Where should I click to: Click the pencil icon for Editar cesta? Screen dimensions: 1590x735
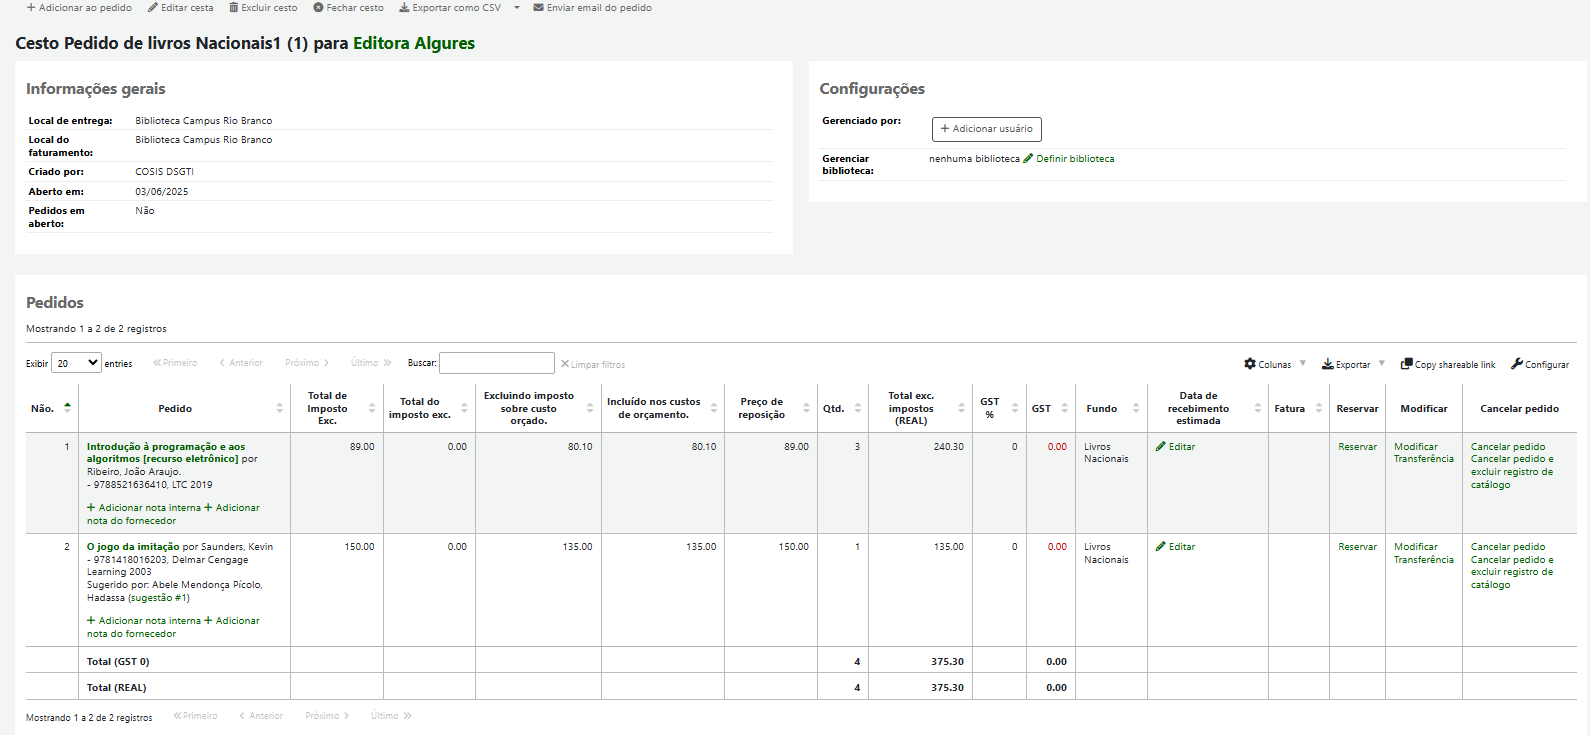click(x=153, y=8)
